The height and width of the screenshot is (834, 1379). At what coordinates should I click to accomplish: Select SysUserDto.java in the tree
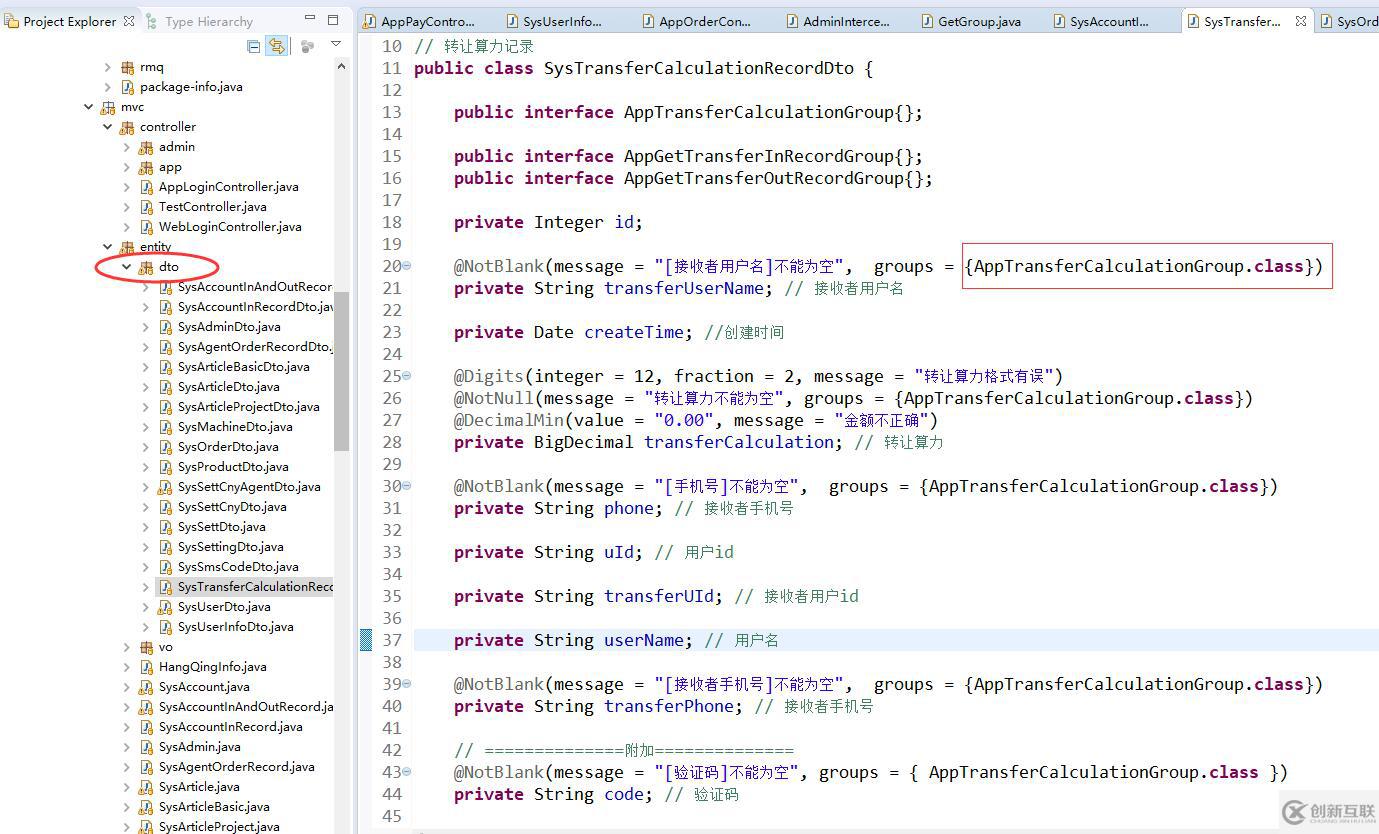click(x=224, y=607)
